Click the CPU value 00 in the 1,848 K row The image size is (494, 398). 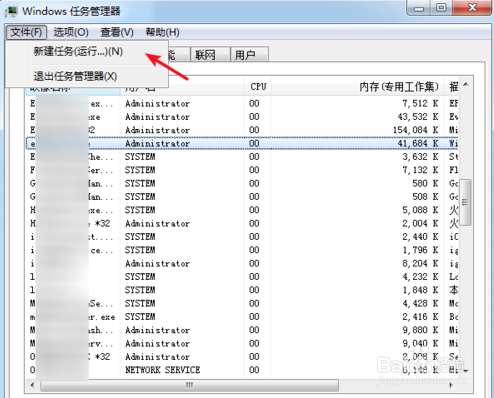[x=254, y=290]
